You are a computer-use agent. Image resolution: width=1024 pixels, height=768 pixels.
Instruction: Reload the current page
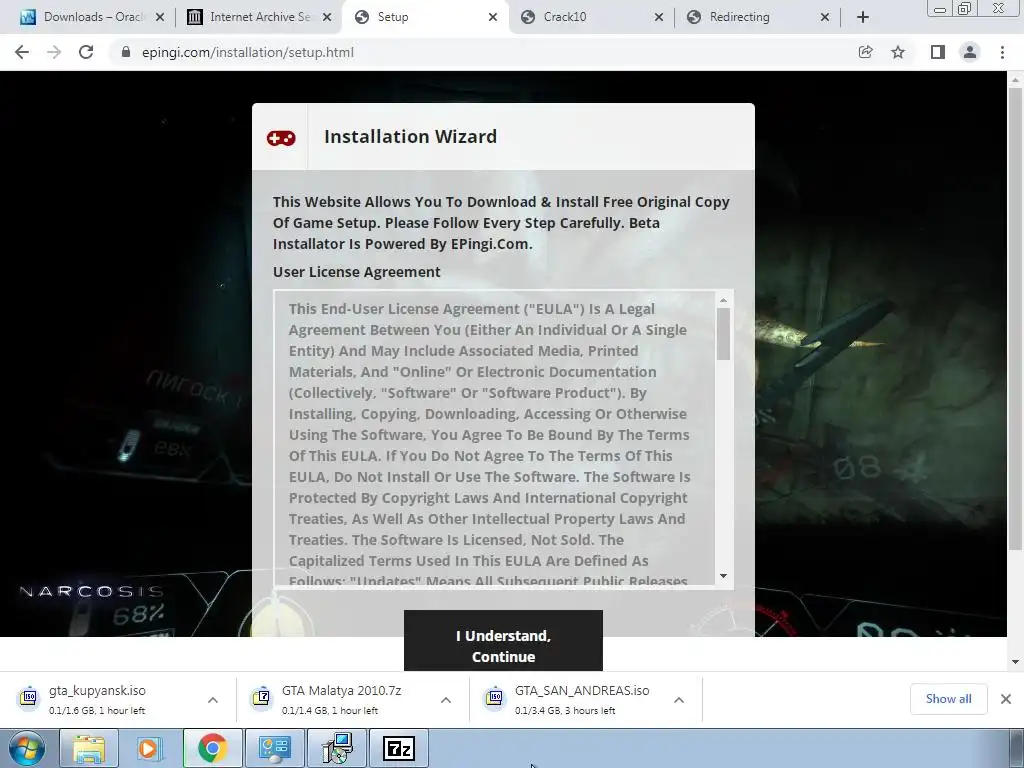86,52
